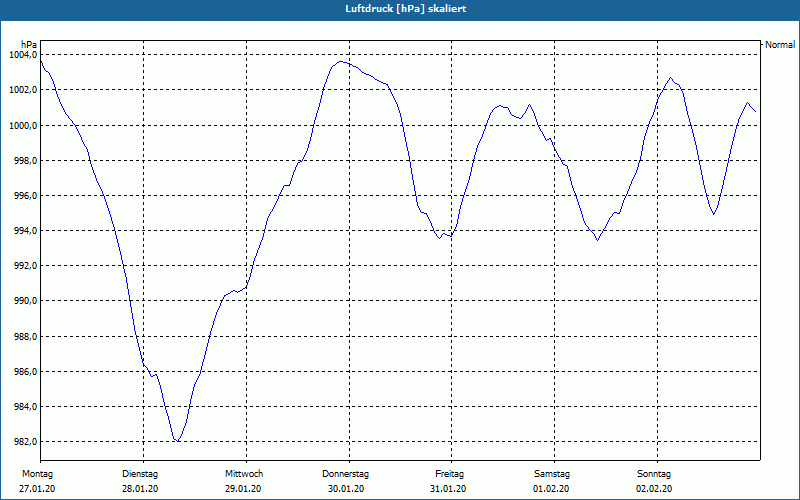Viewport: 800px width, 500px height.
Task: Click the date '01.02.20'
Action: click(551, 489)
